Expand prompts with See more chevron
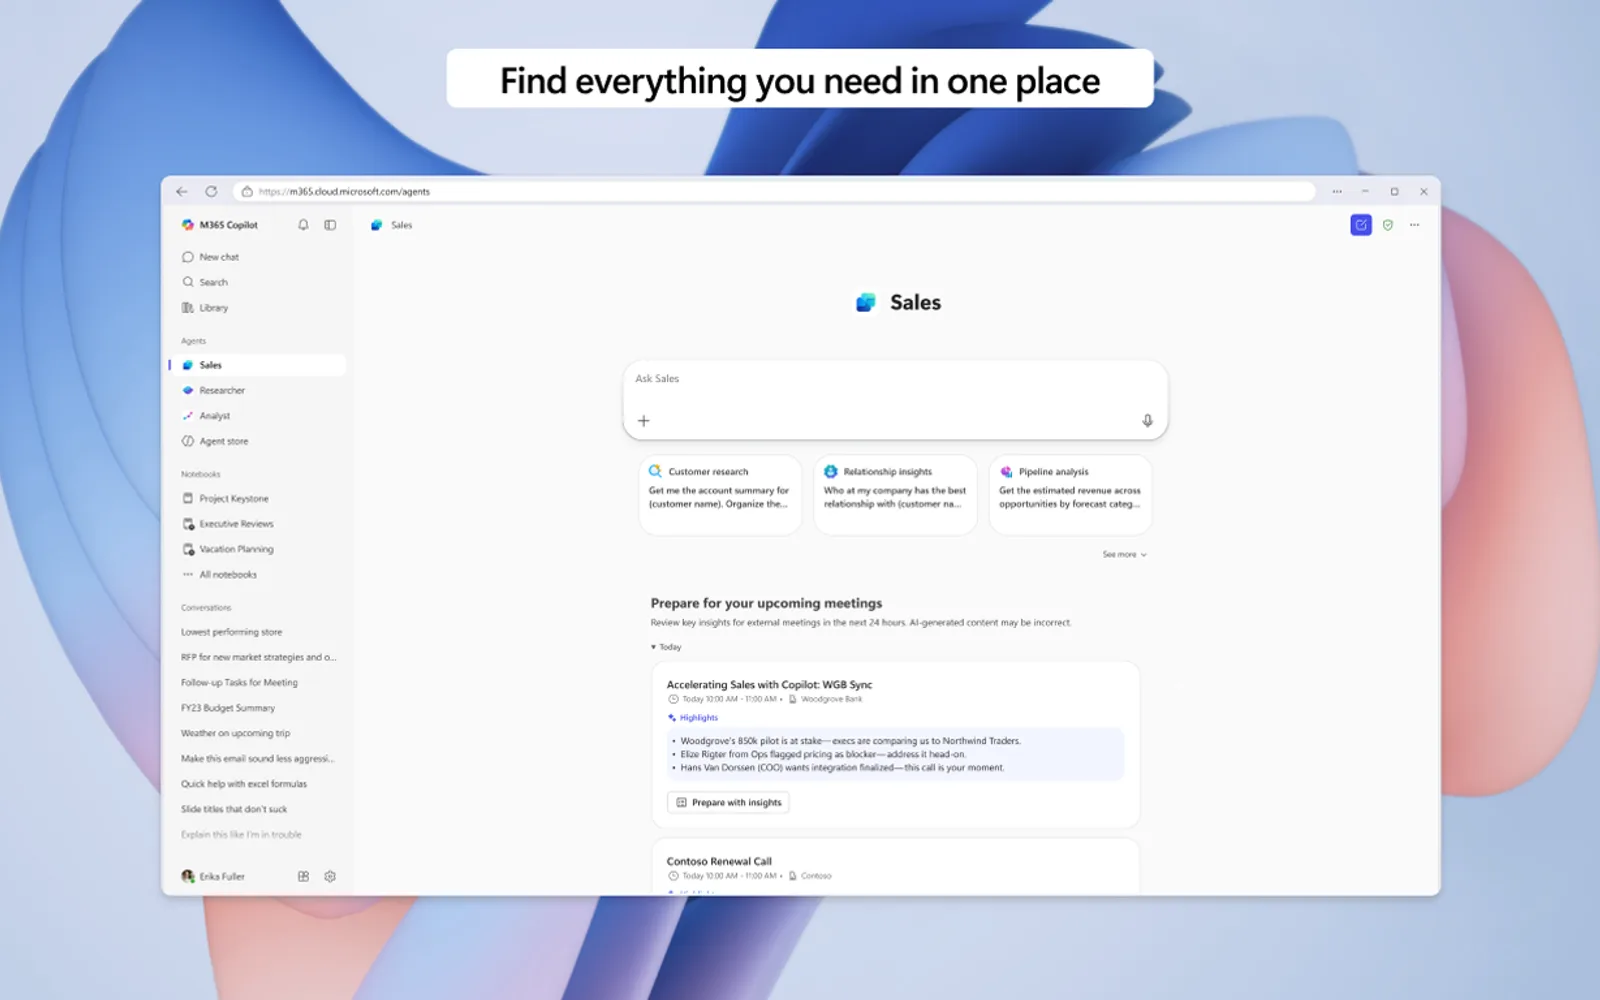 (1125, 554)
